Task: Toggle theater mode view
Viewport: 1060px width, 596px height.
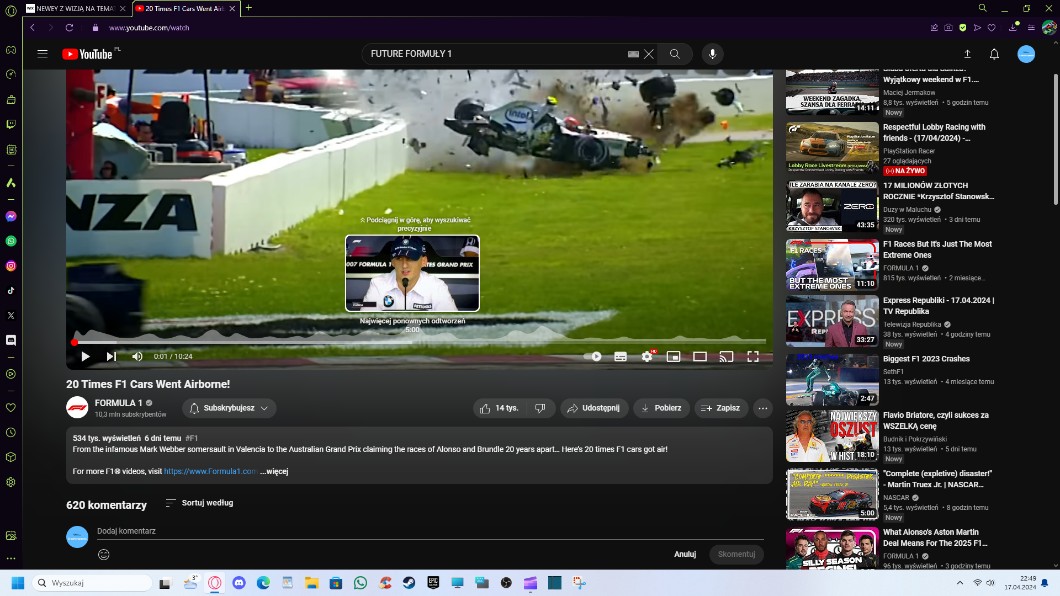Action: [700, 356]
